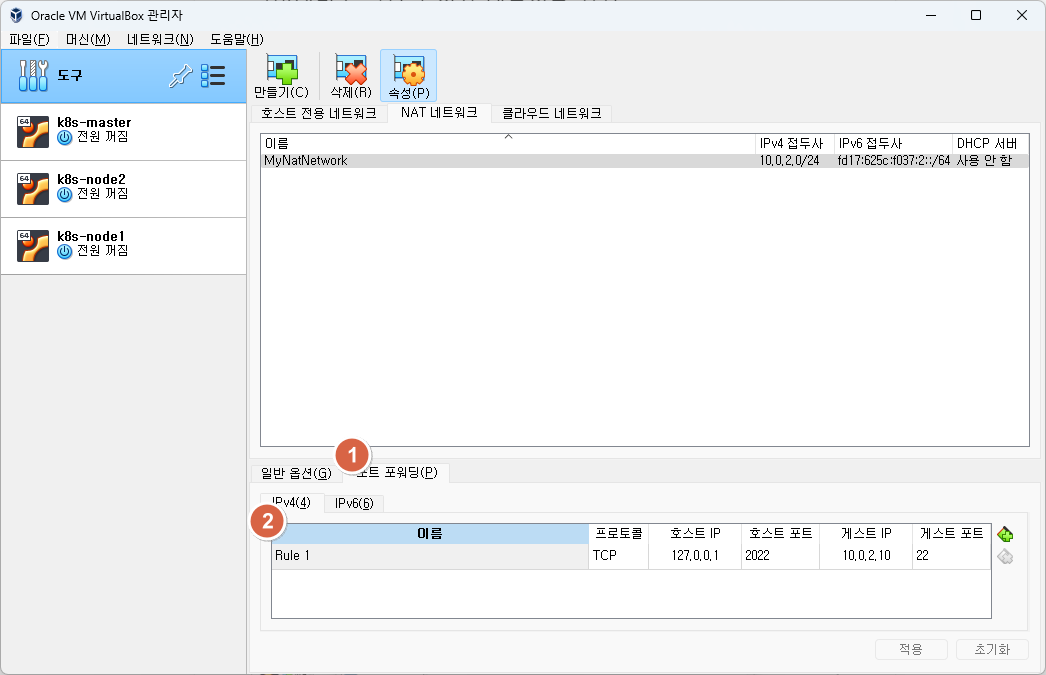
Task: Click the 프로토콜 column header
Action: click(618, 534)
